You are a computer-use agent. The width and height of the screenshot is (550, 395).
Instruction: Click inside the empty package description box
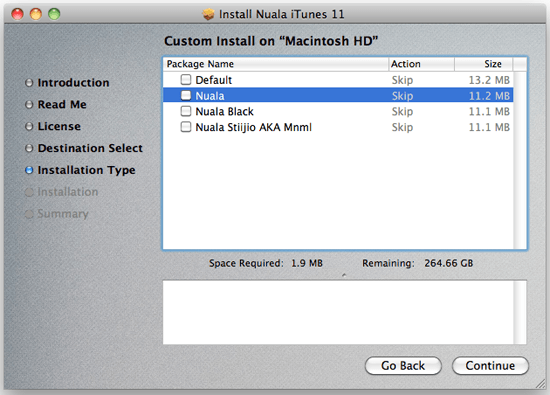pyautogui.click(x=338, y=312)
